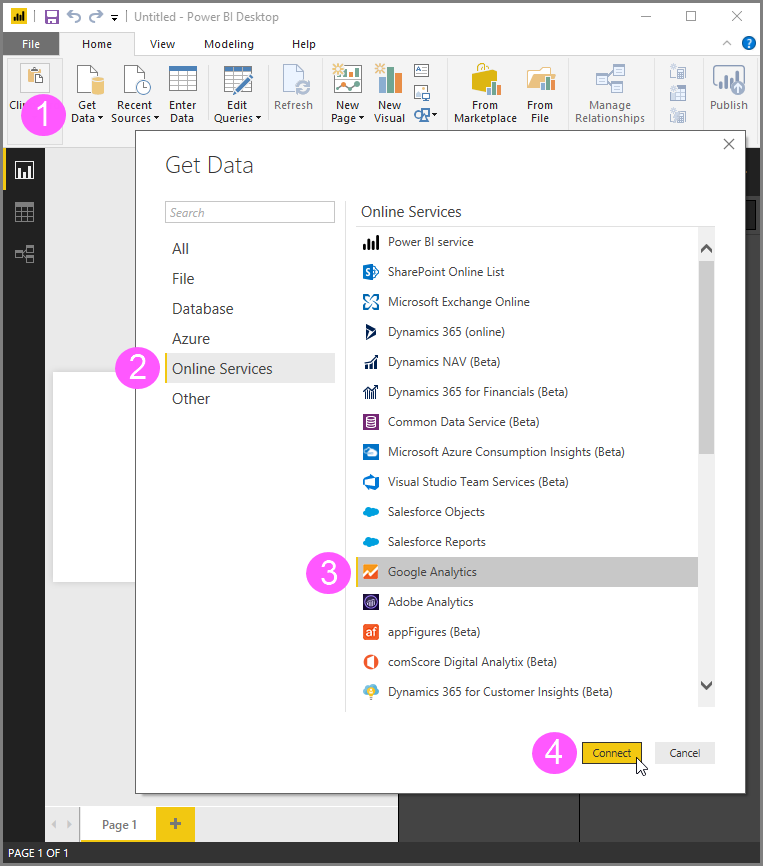Screen dimensions: 763x866
Task: Select Power BI service connector
Action: pos(527,242)
